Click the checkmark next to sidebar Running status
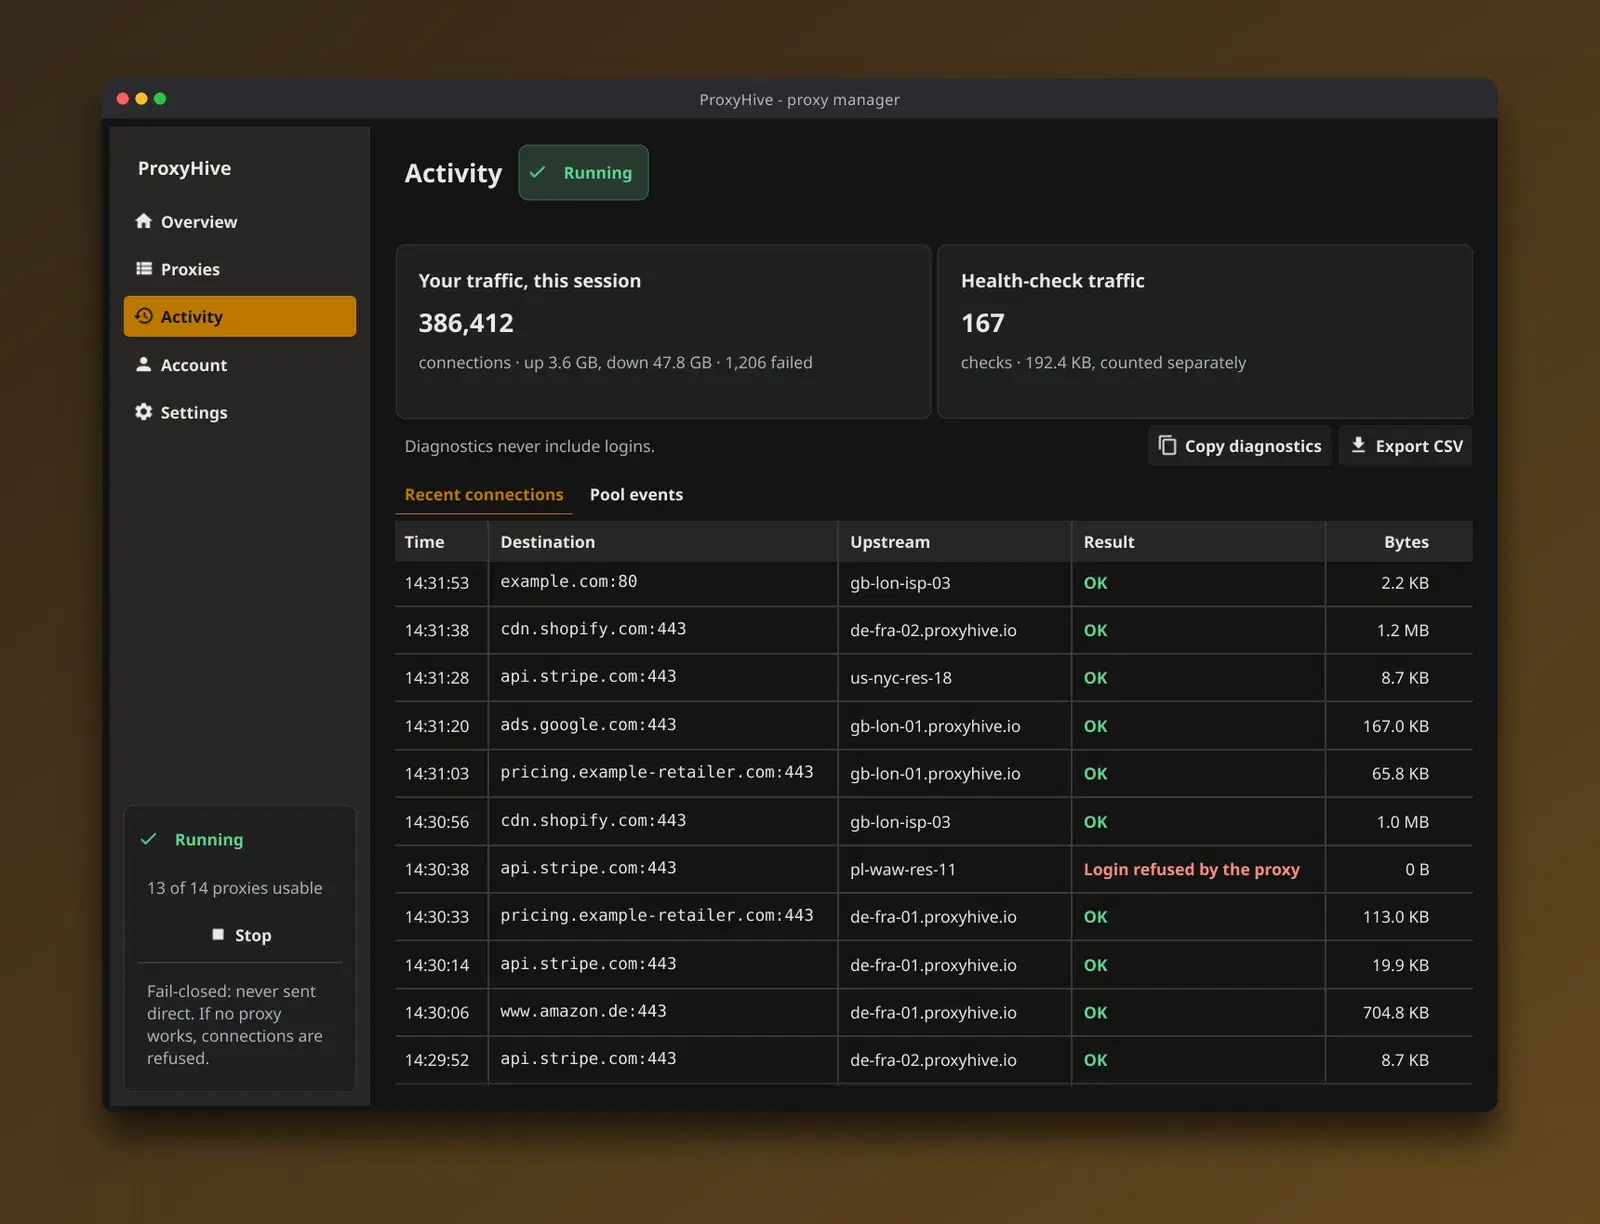Screen dimensions: 1600x1224 149,839
